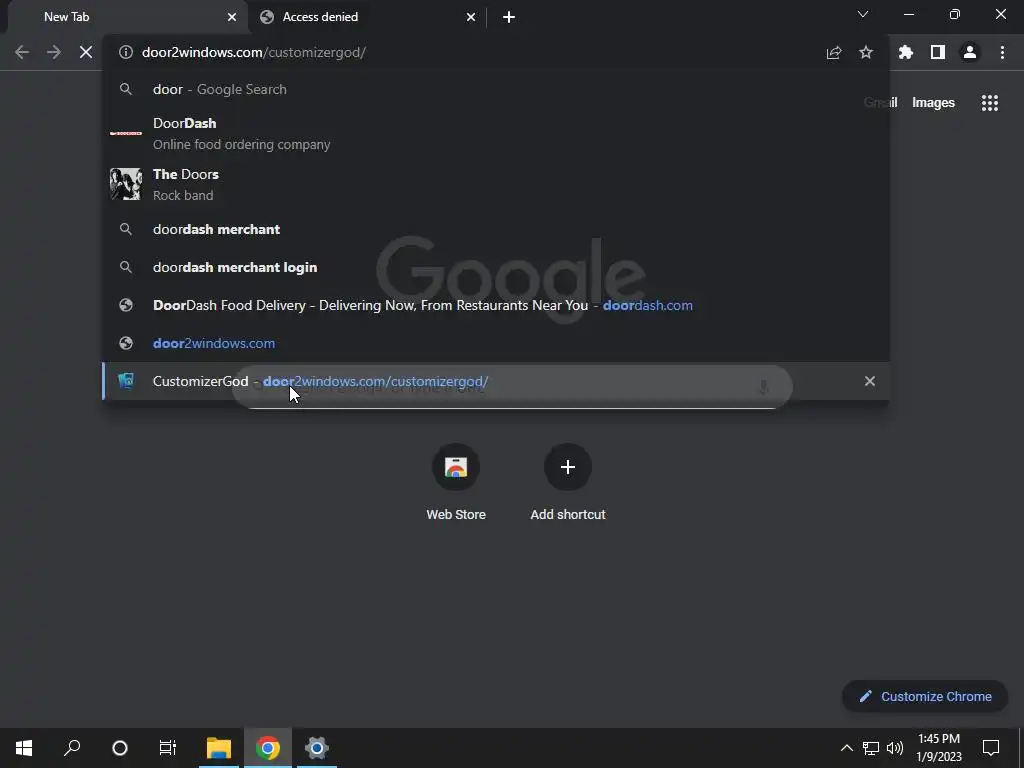The width and height of the screenshot is (1024, 768).
Task: Share this page icon
Action: click(x=834, y=52)
